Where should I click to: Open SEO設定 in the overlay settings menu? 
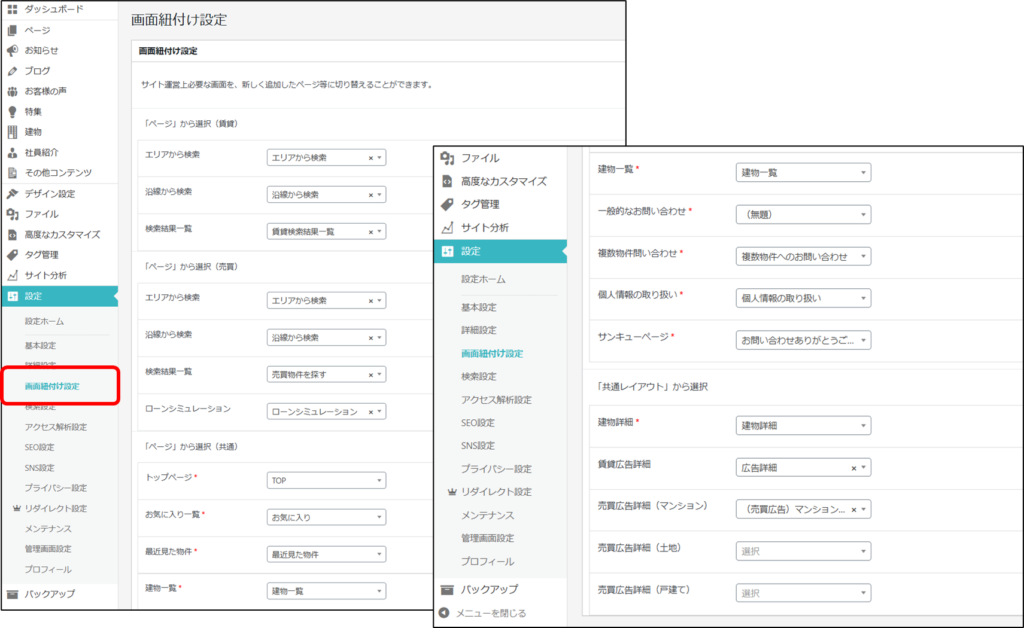coord(478,423)
